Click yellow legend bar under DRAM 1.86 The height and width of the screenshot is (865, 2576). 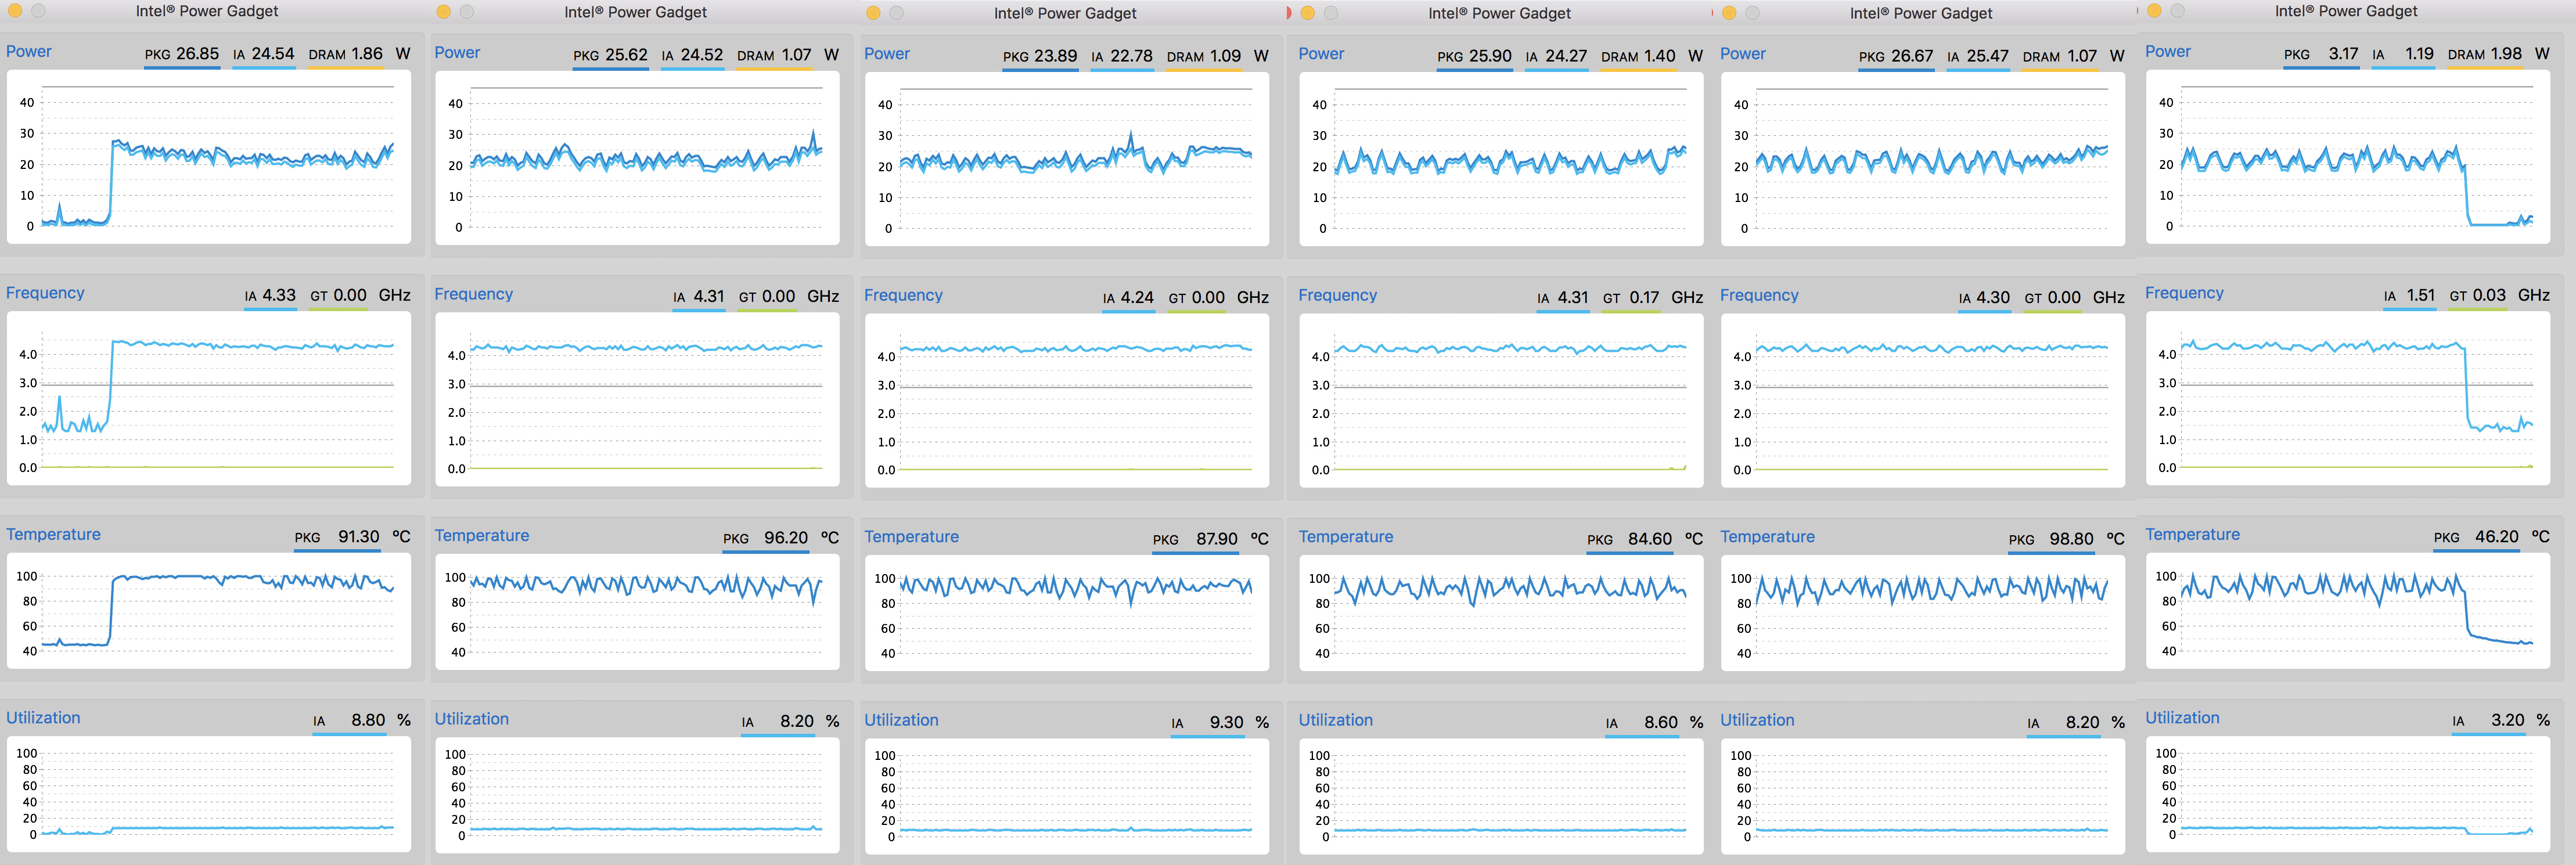click(345, 67)
